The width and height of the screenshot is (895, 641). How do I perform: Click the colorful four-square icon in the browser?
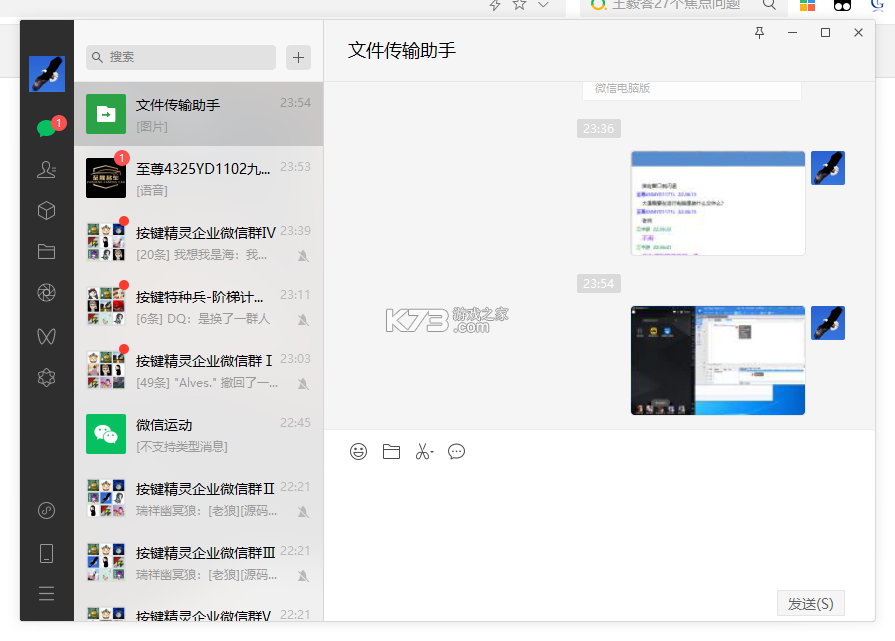pyautogui.click(x=807, y=5)
